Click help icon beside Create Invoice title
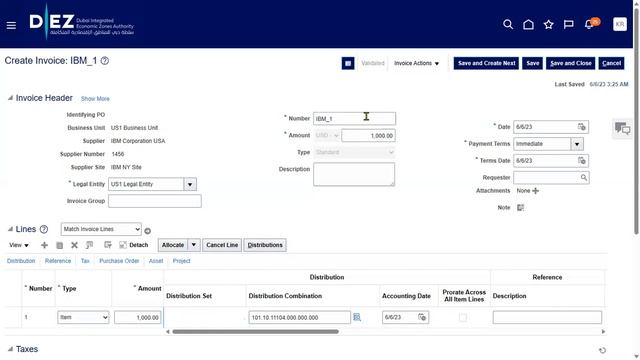640x360 pixels. pyautogui.click(x=104, y=61)
